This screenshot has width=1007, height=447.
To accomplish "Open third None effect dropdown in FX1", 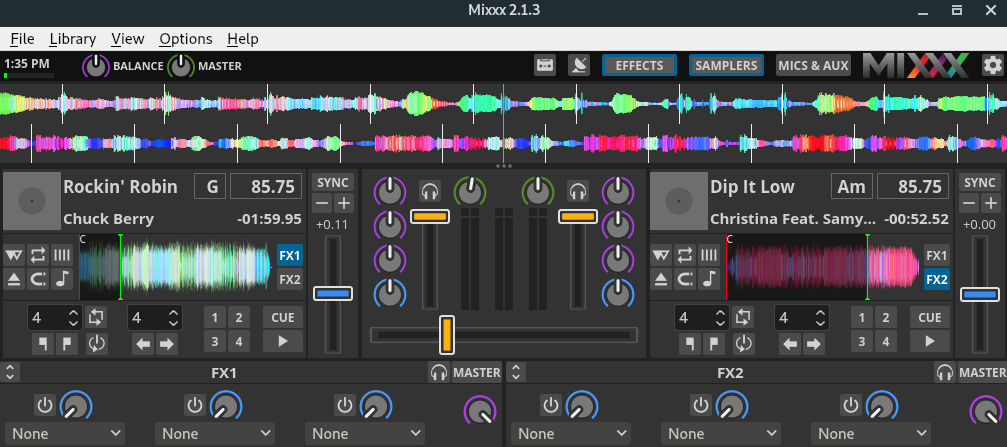I will tap(365, 434).
